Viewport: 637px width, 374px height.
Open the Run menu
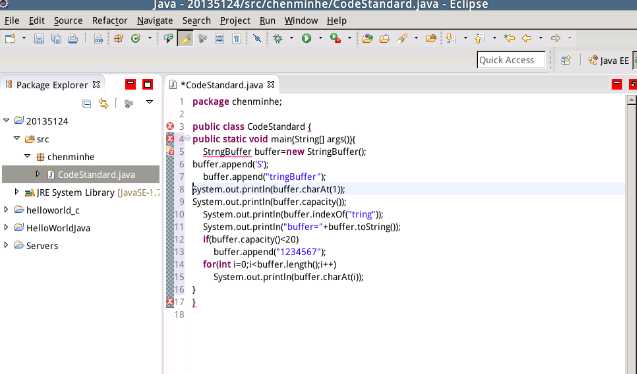[x=267, y=21]
